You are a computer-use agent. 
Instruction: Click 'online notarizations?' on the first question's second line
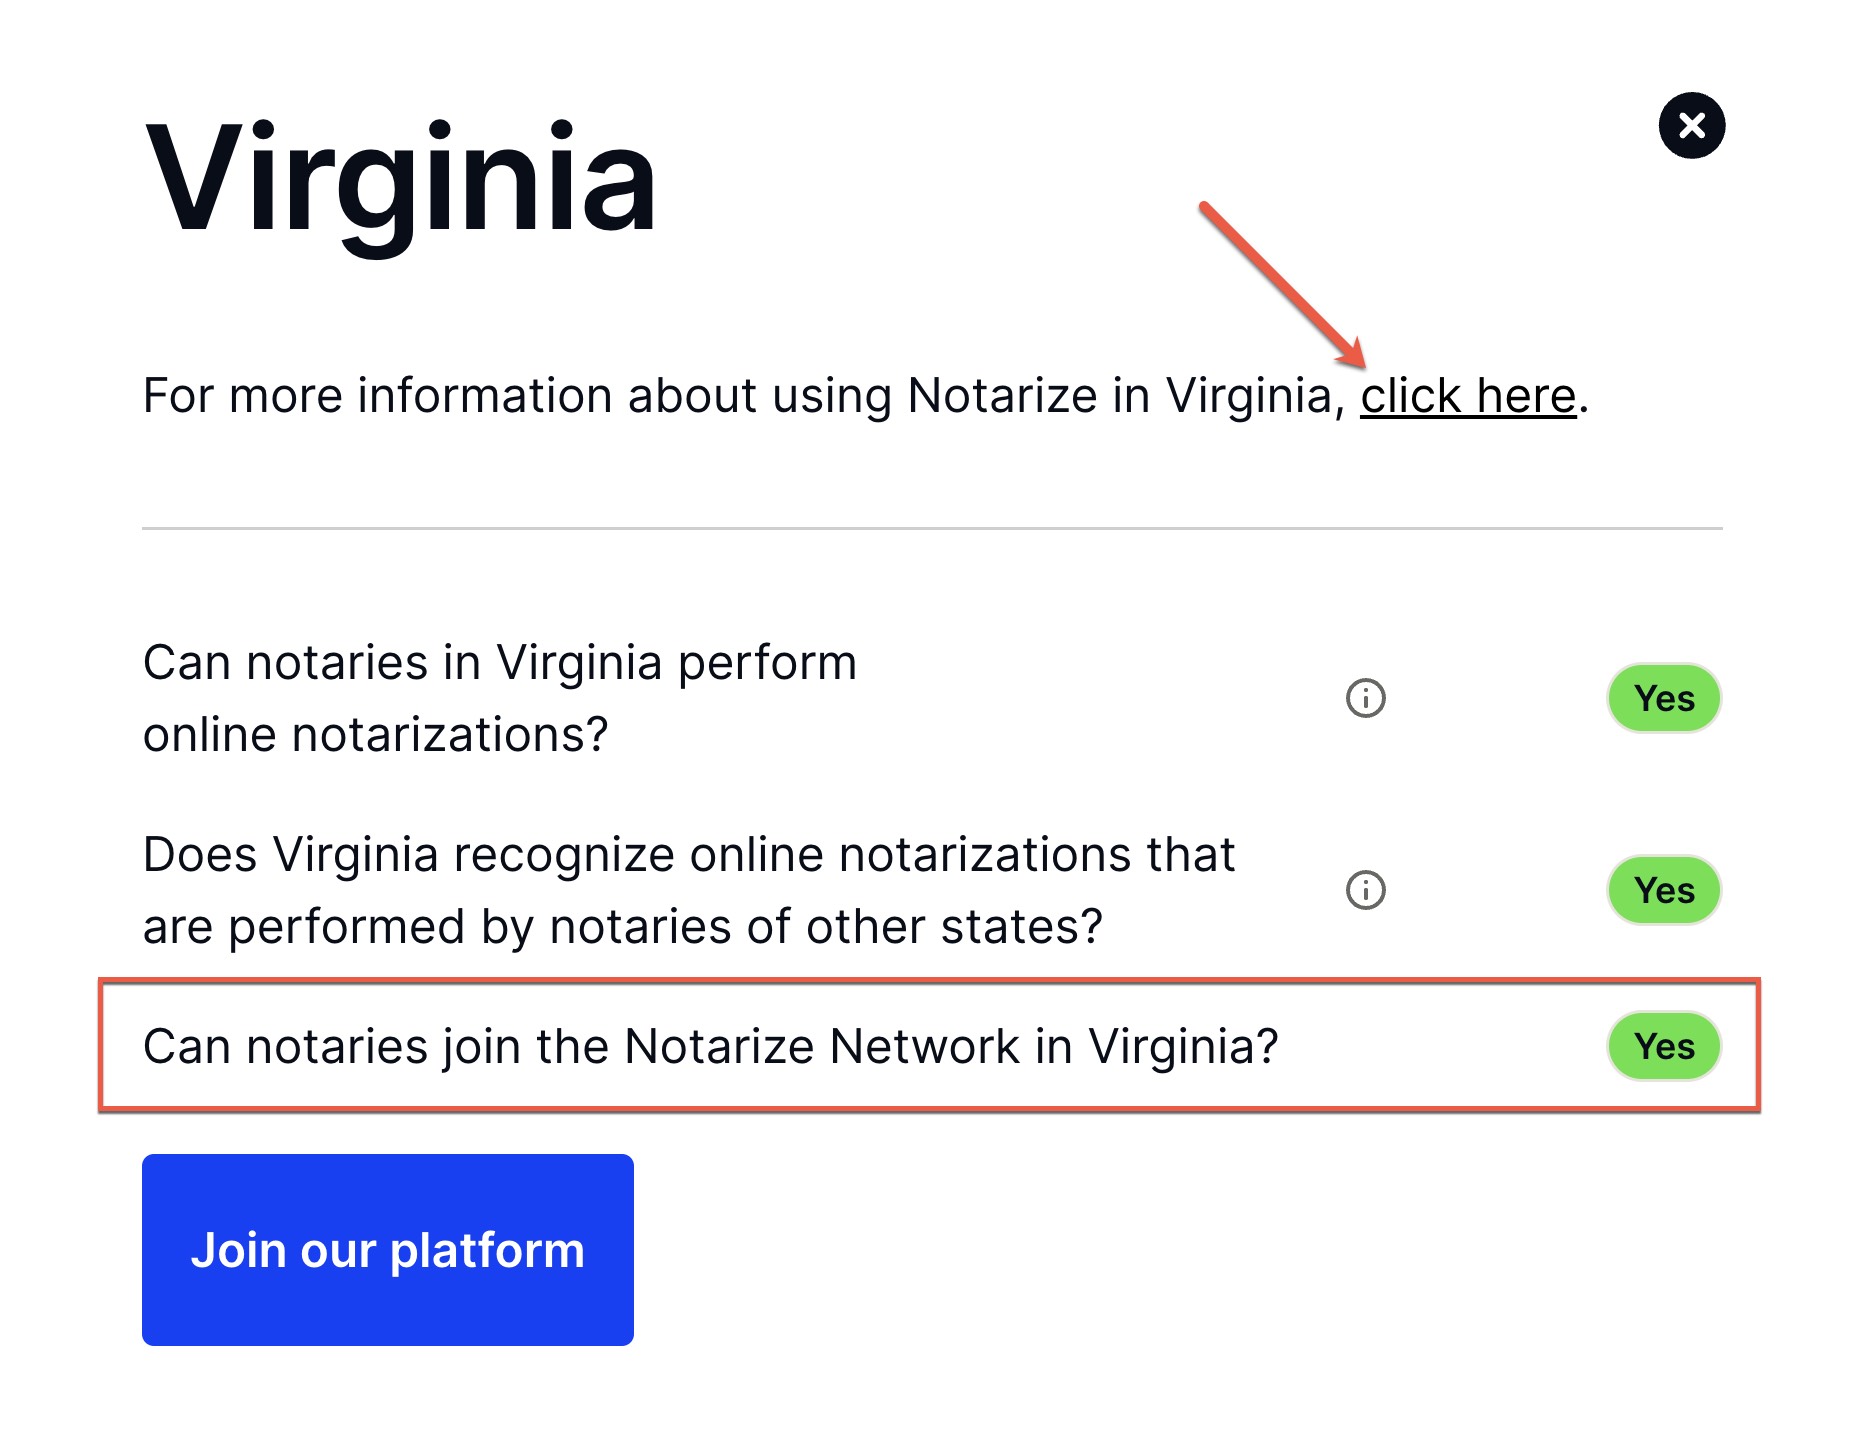coord(376,735)
